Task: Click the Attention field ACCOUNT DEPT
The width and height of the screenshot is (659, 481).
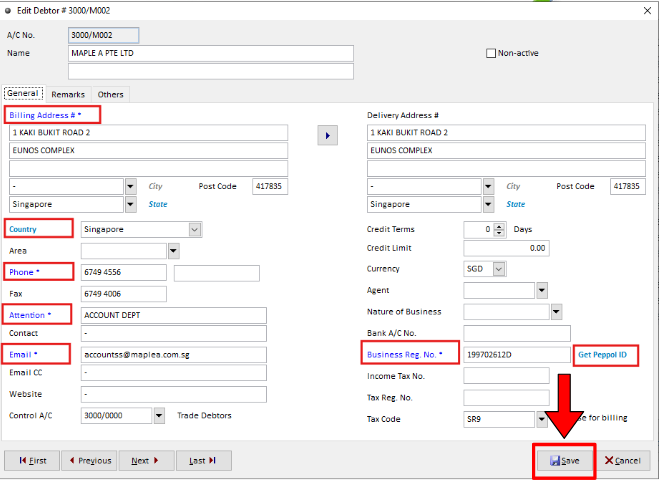Action: click(174, 315)
